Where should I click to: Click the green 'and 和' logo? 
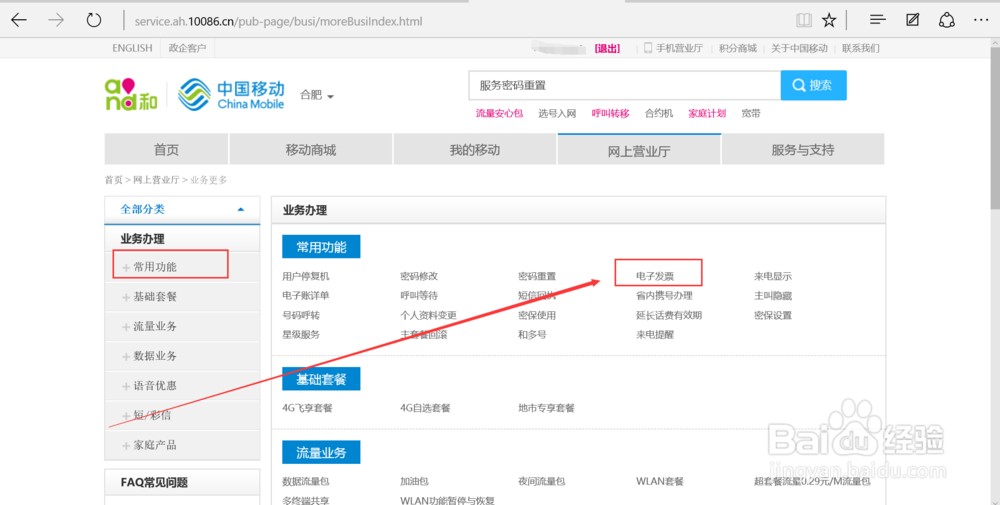[x=131, y=94]
